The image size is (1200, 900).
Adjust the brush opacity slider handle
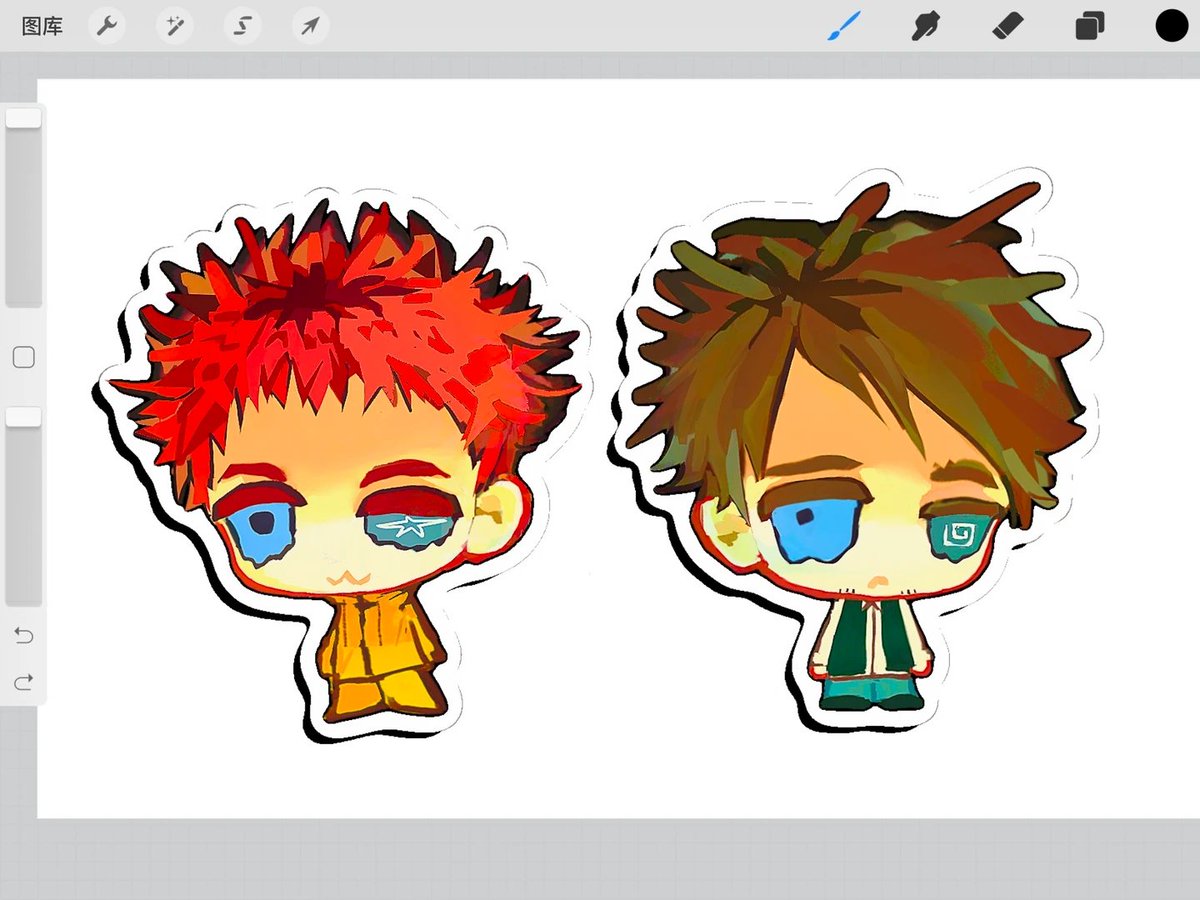pyautogui.click(x=23, y=417)
